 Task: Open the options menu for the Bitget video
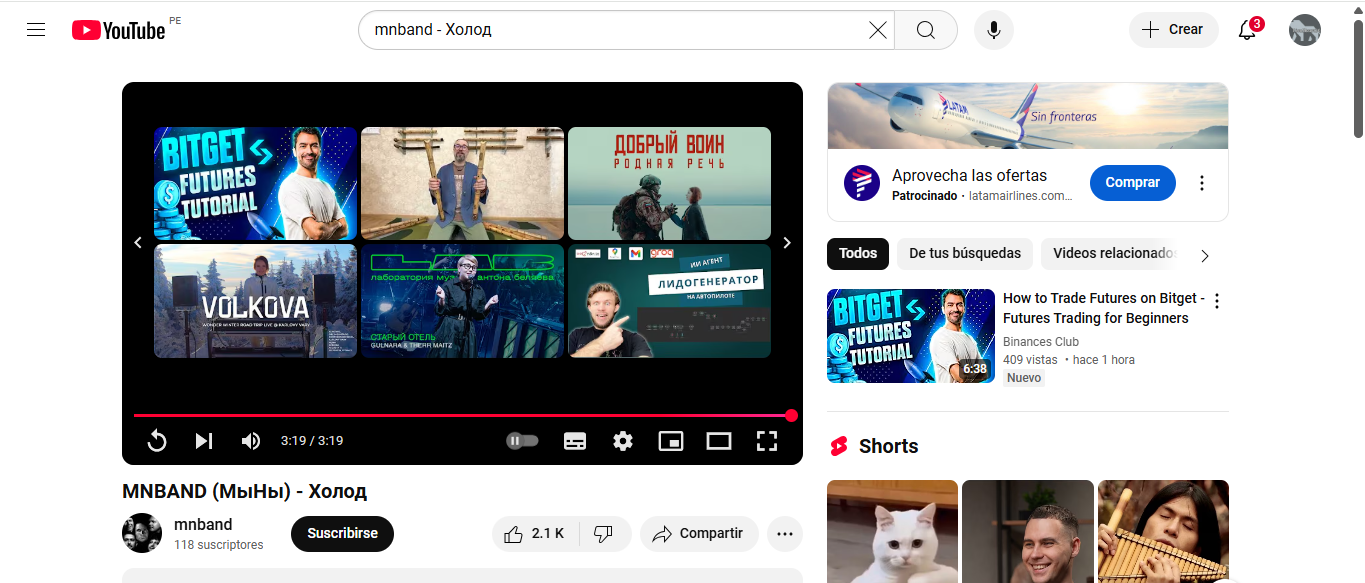point(1217,300)
